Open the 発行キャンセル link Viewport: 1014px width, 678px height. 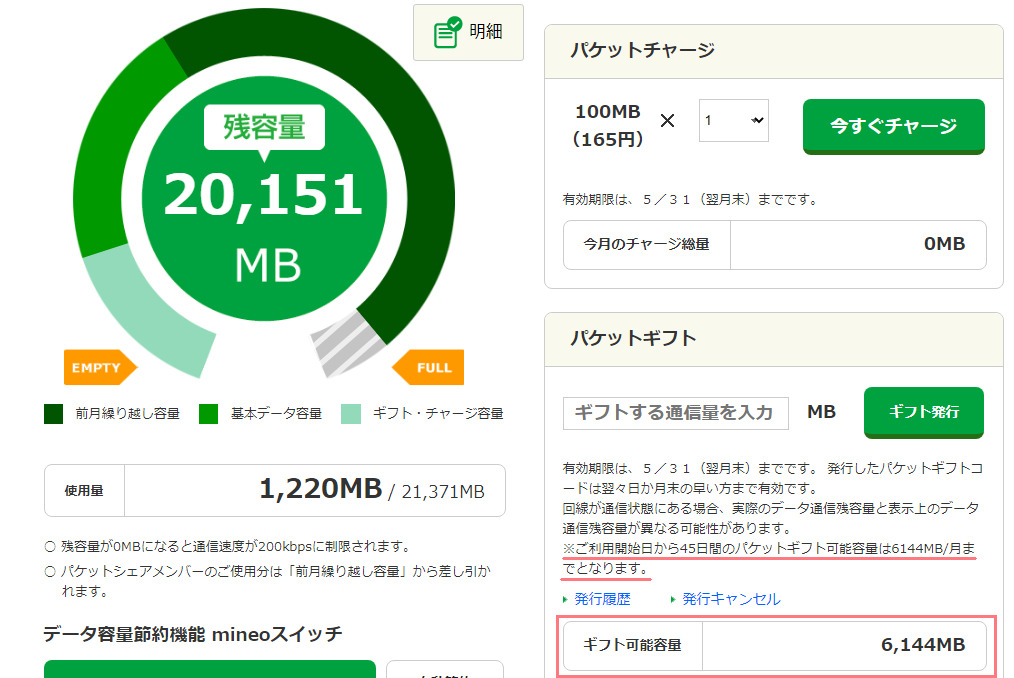tap(731, 599)
